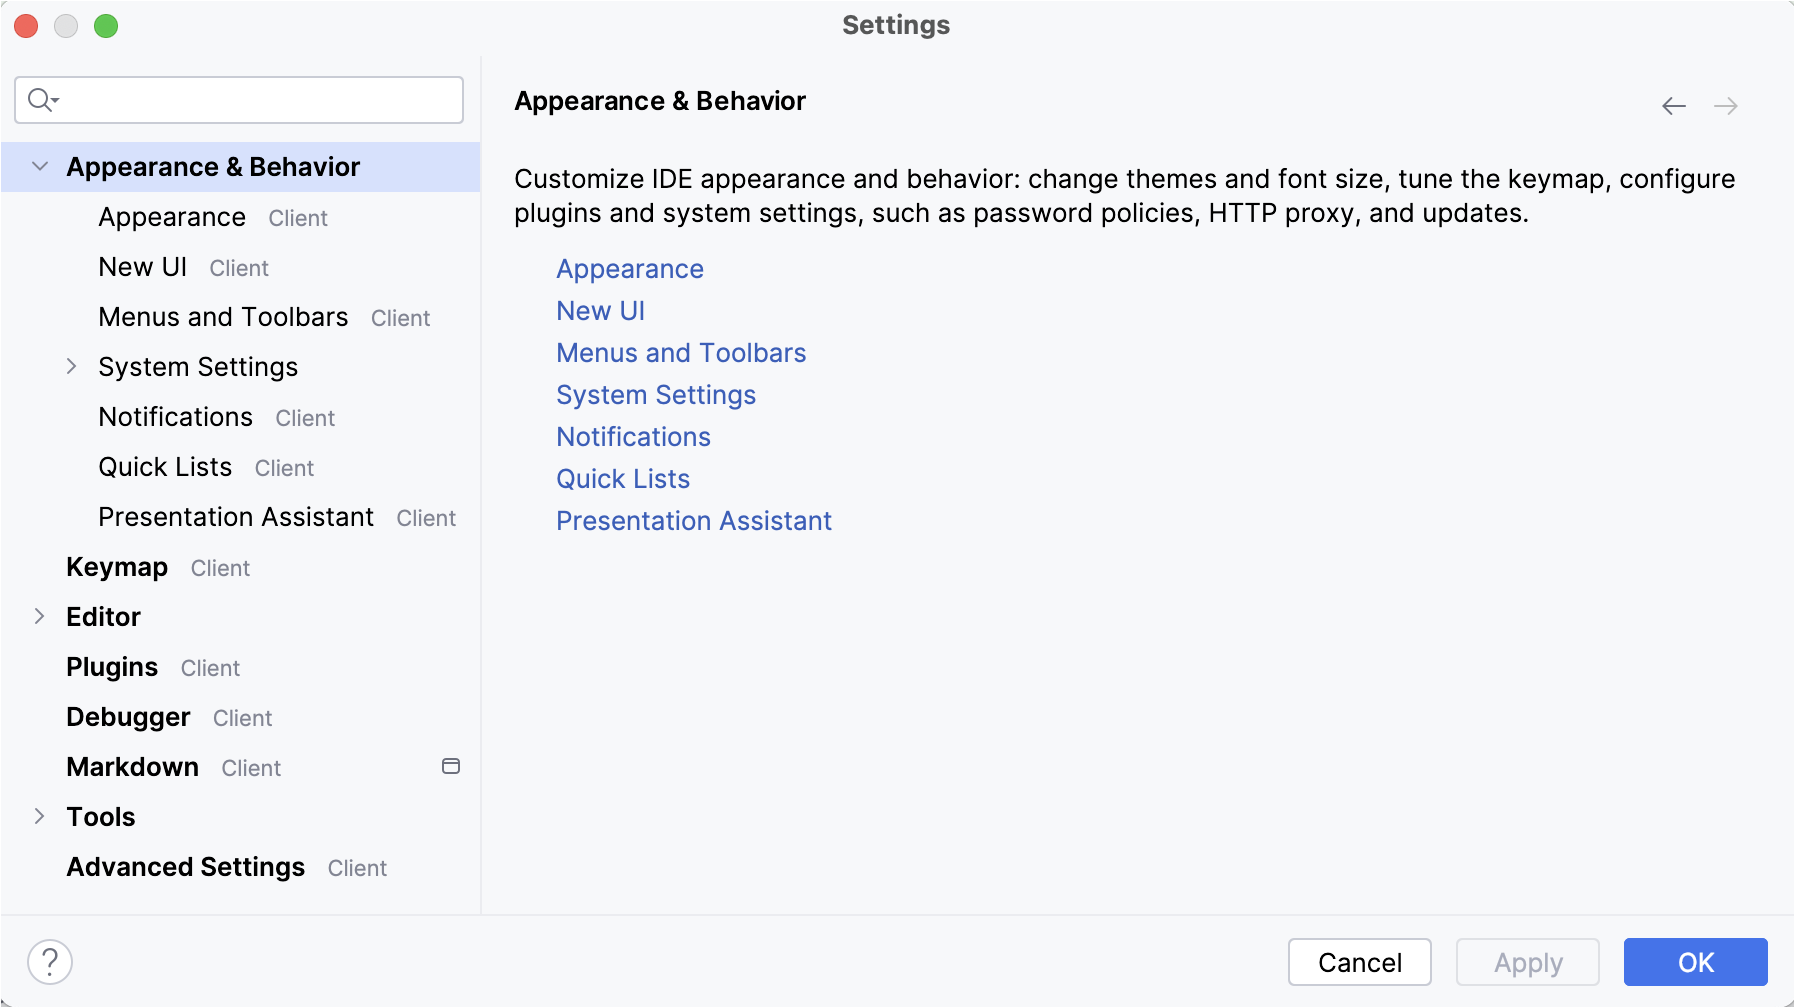
Task: Select Keymap in the sidebar
Action: [x=116, y=567]
